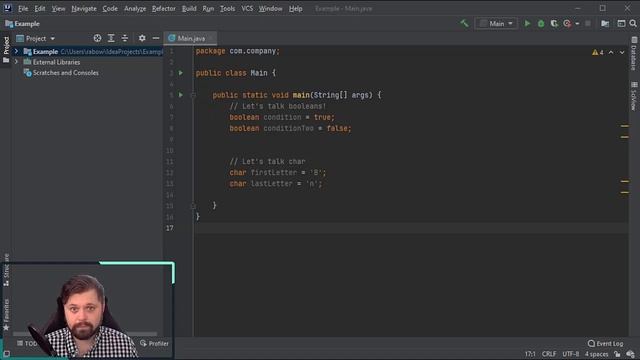Click run gutter arrow beside class Main
Screen dimensions: 640x360
click(181, 73)
